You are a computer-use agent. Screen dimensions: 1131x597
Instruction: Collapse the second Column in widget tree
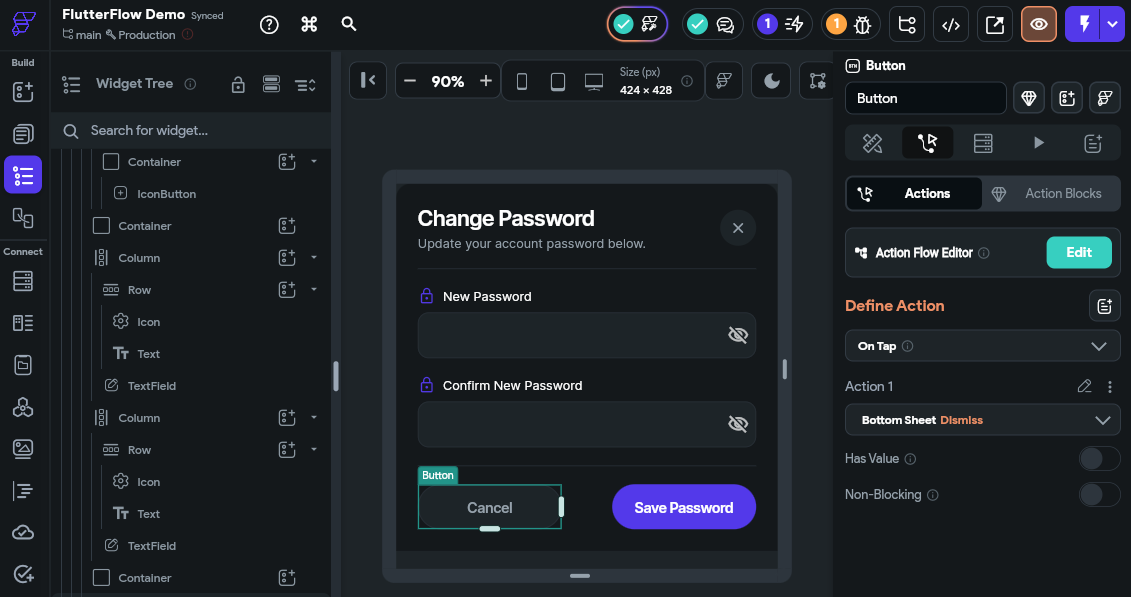314,417
